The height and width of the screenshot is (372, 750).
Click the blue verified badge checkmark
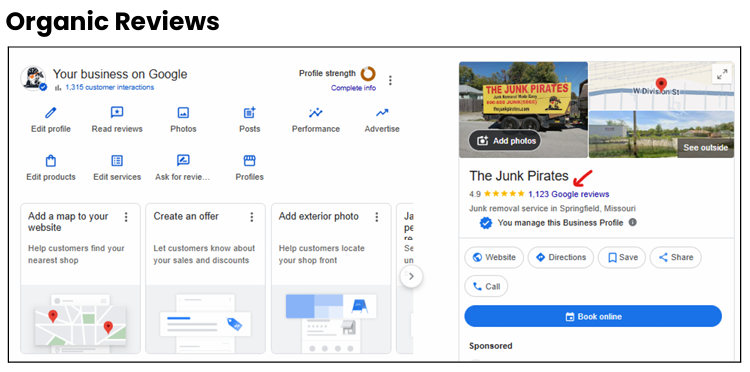point(486,223)
